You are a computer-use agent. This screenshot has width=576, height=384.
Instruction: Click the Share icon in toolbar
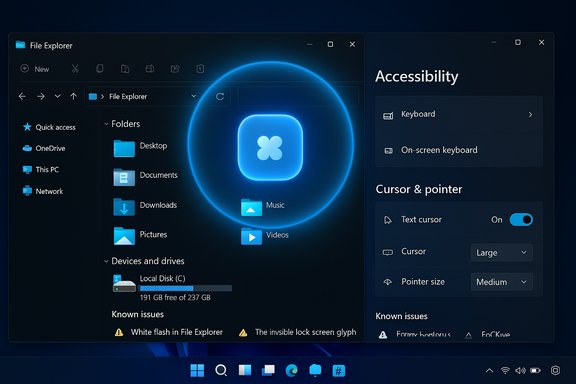coord(175,69)
